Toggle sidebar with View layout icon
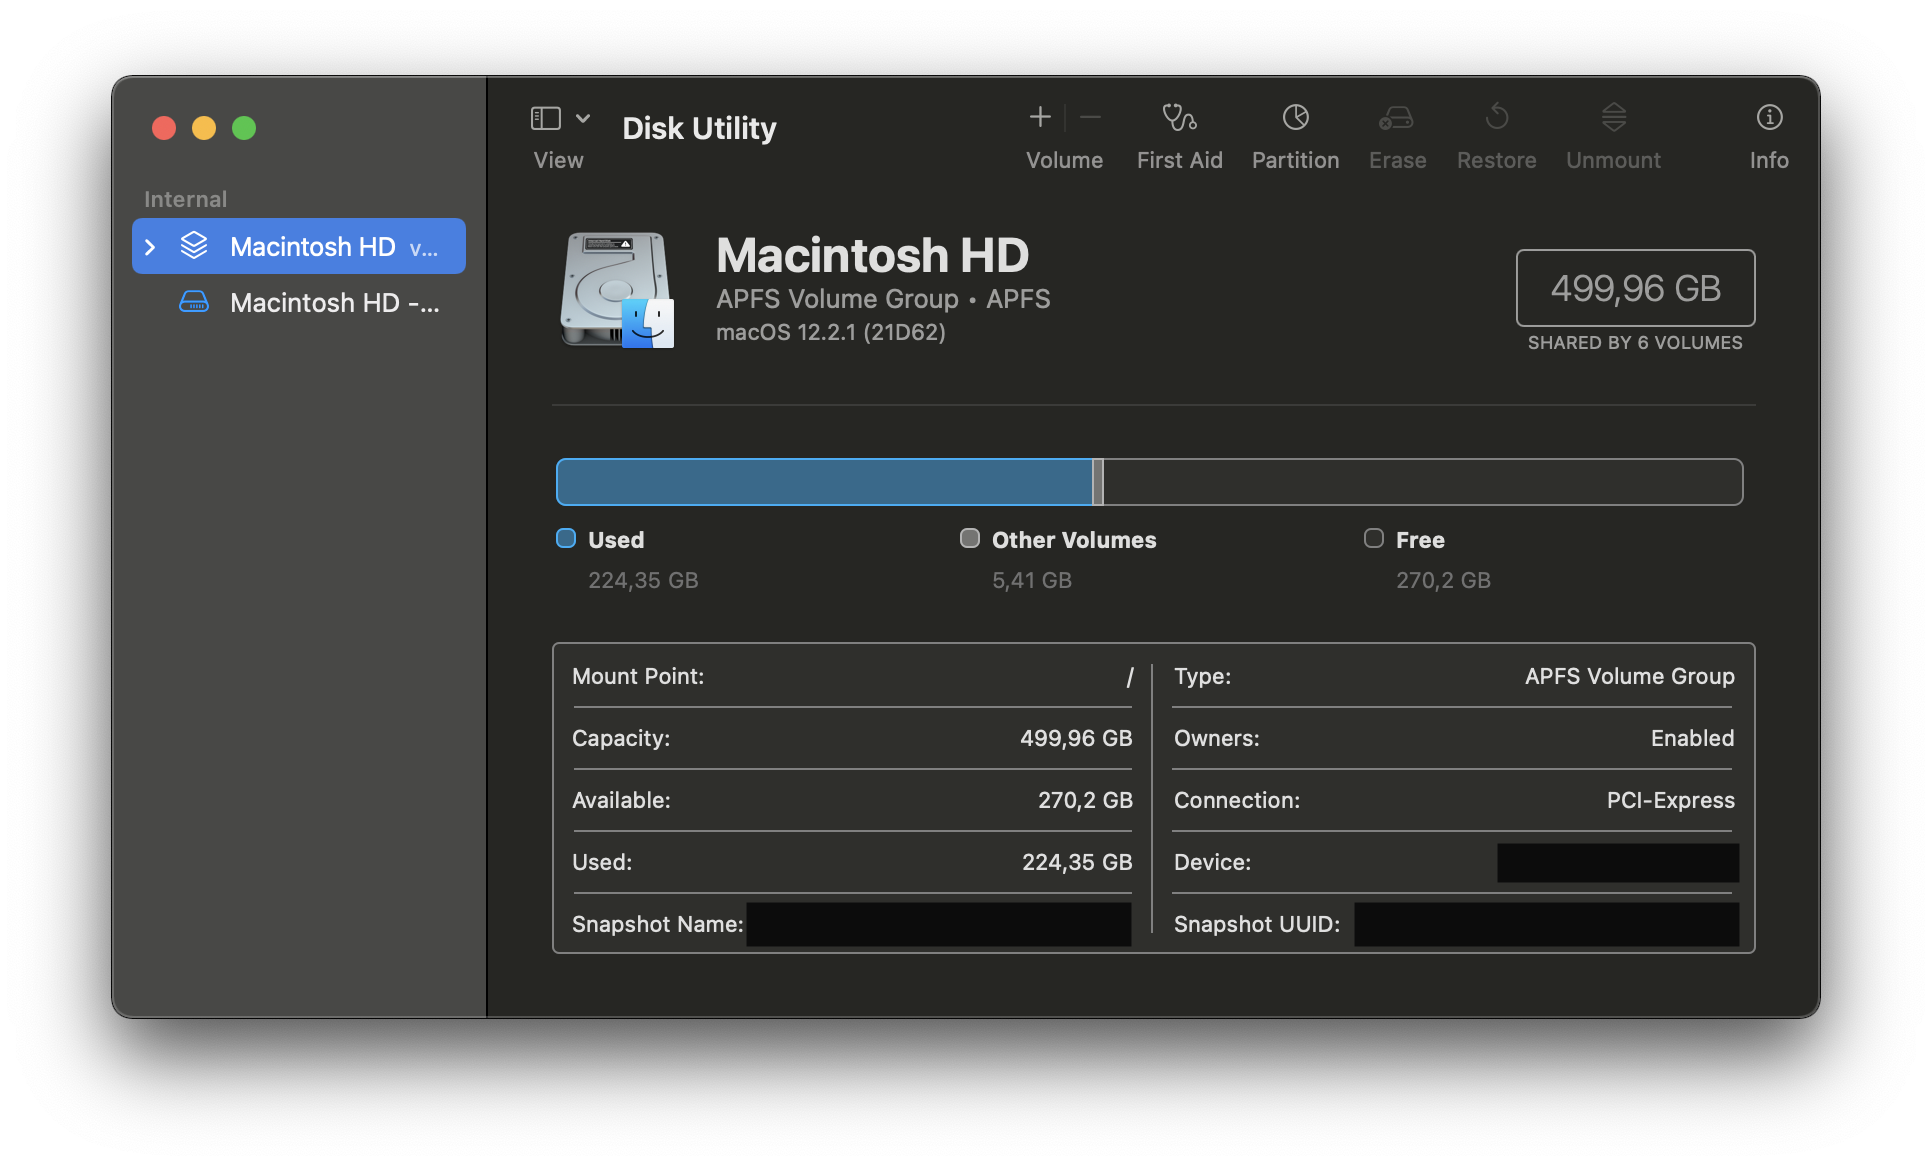Image resolution: width=1932 pixels, height=1166 pixels. (x=545, y=118)
